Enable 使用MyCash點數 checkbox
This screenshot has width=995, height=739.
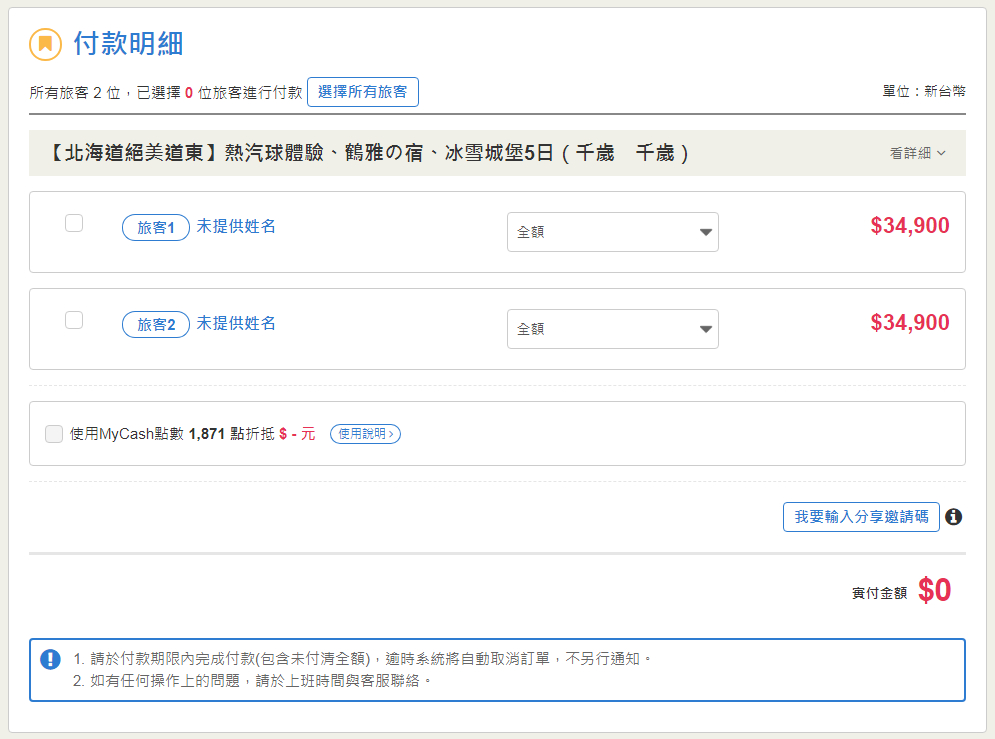click(54, 434)
